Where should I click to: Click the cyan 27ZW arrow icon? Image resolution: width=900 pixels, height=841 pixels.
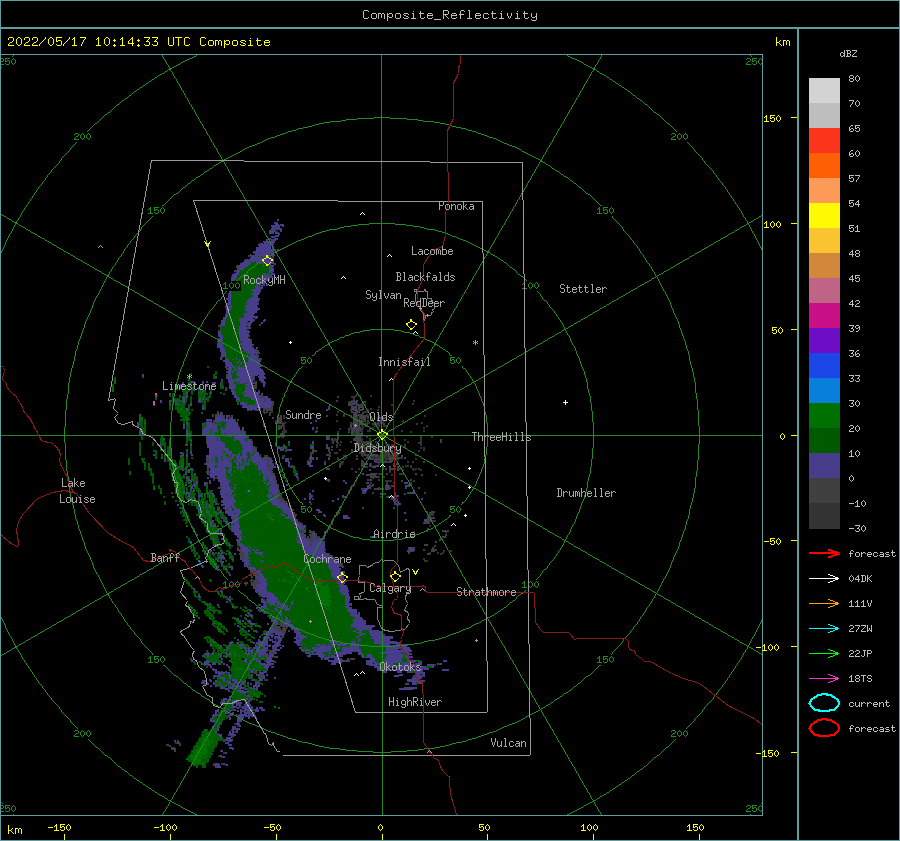click(824, 629)
